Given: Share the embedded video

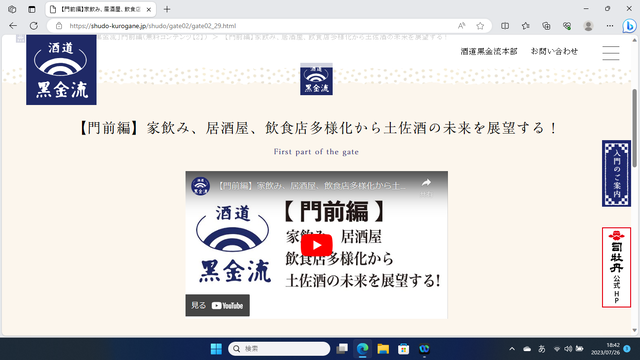Looking at the screenshot, I should [x=426, y=186].
